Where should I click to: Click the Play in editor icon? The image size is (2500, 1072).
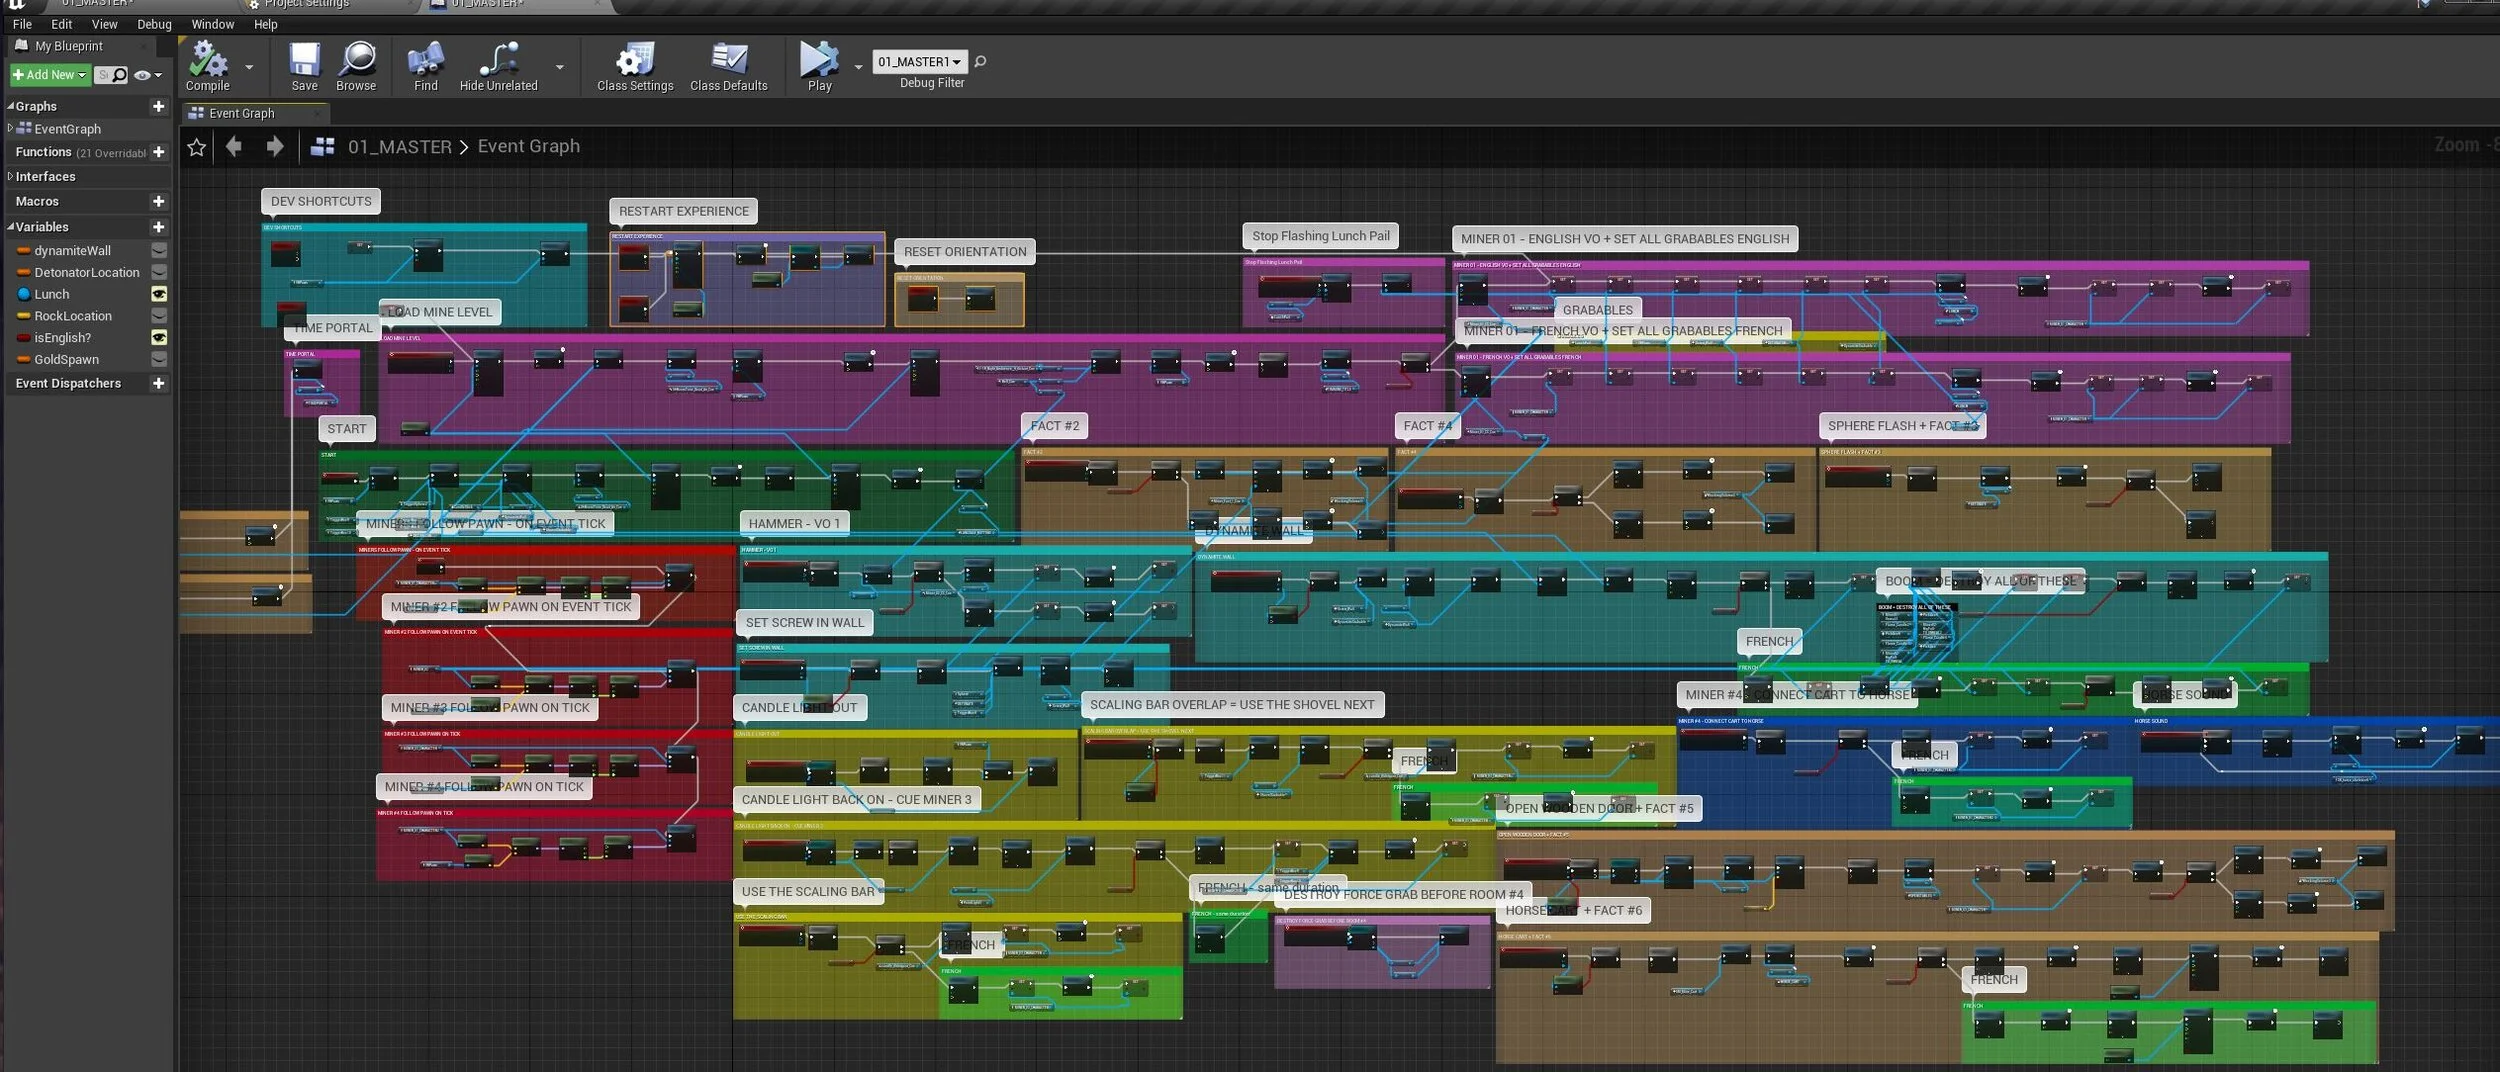coord(818,59)
